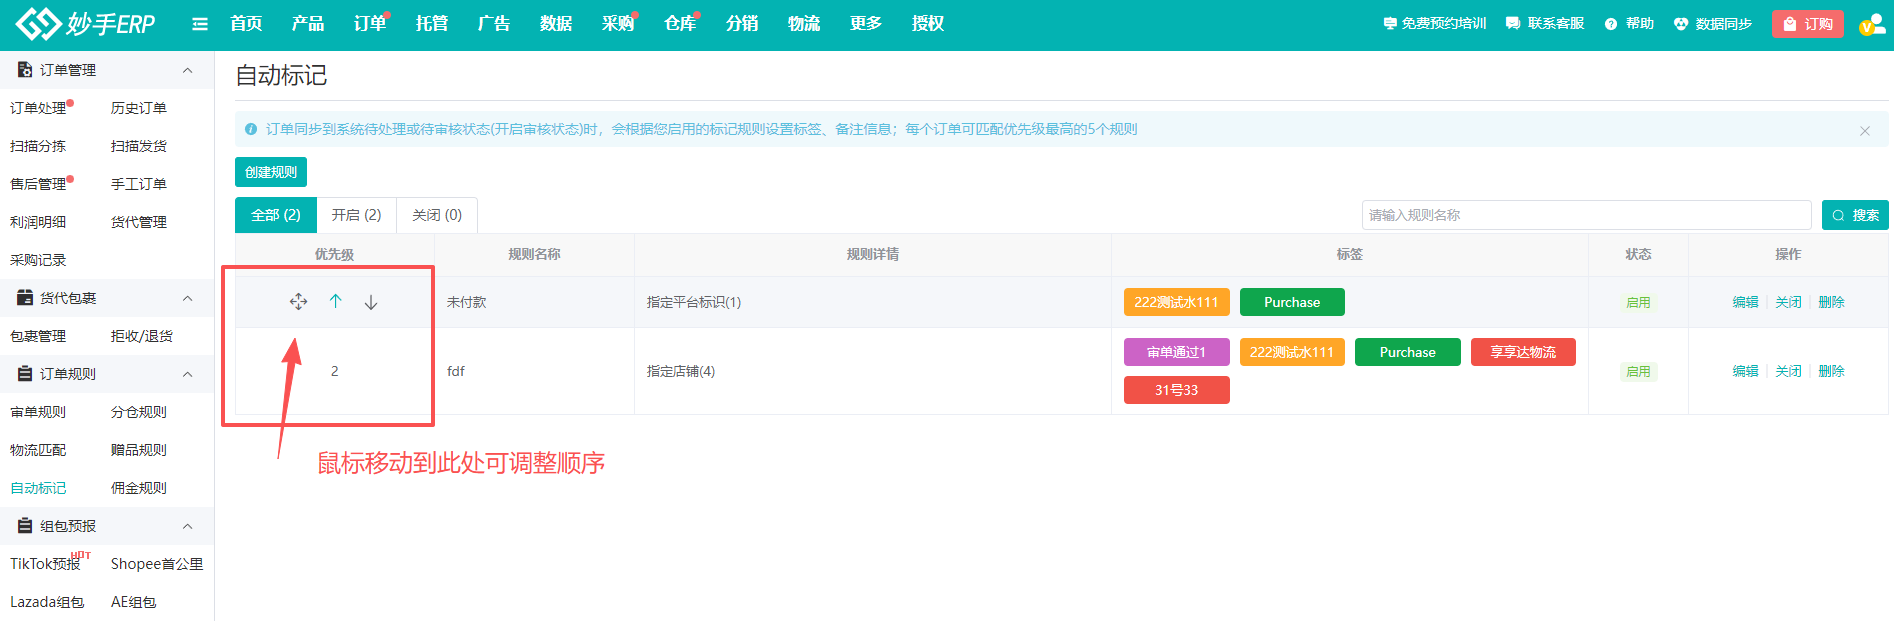This screenshot has height=621, width=1894.
Task: Click the down arrow to lower rule priority
Action: click(x=371, y=302)
